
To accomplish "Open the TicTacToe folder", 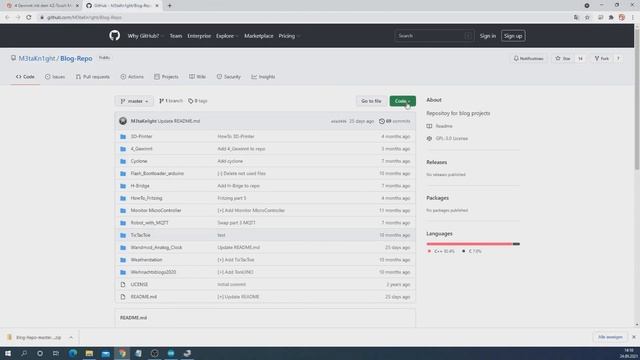I will click(x=140, y=235).
